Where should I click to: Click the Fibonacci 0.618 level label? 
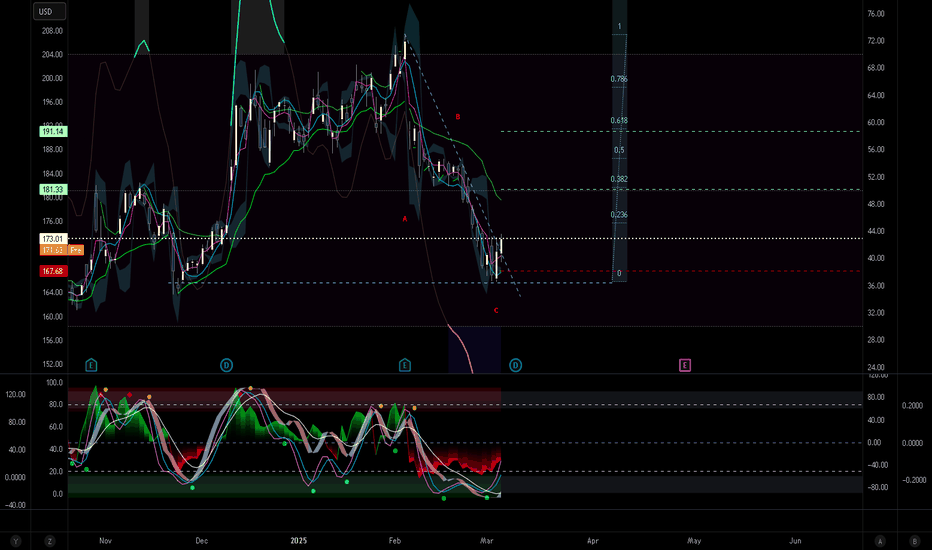tap(619, 121)
